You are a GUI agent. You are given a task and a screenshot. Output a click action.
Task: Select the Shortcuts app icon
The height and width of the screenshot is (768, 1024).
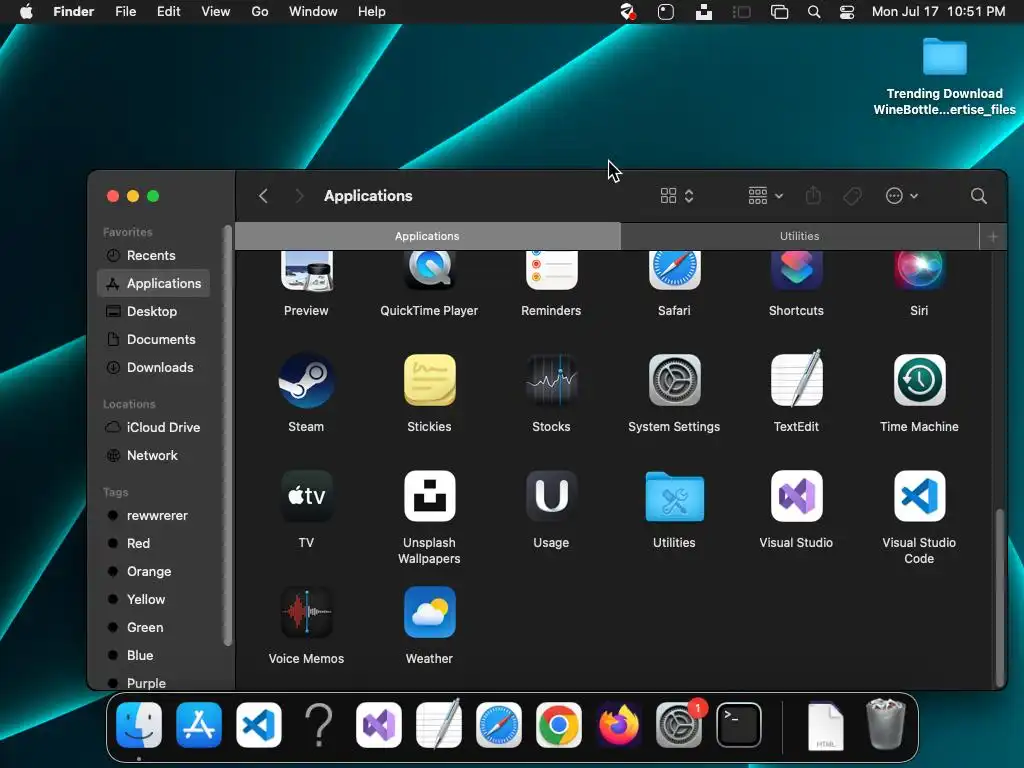pyautogui.click(x=796, y=271)
